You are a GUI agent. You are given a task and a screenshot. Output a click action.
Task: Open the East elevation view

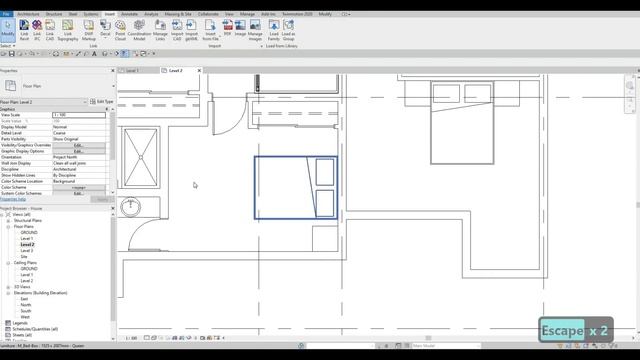point(24,299)
